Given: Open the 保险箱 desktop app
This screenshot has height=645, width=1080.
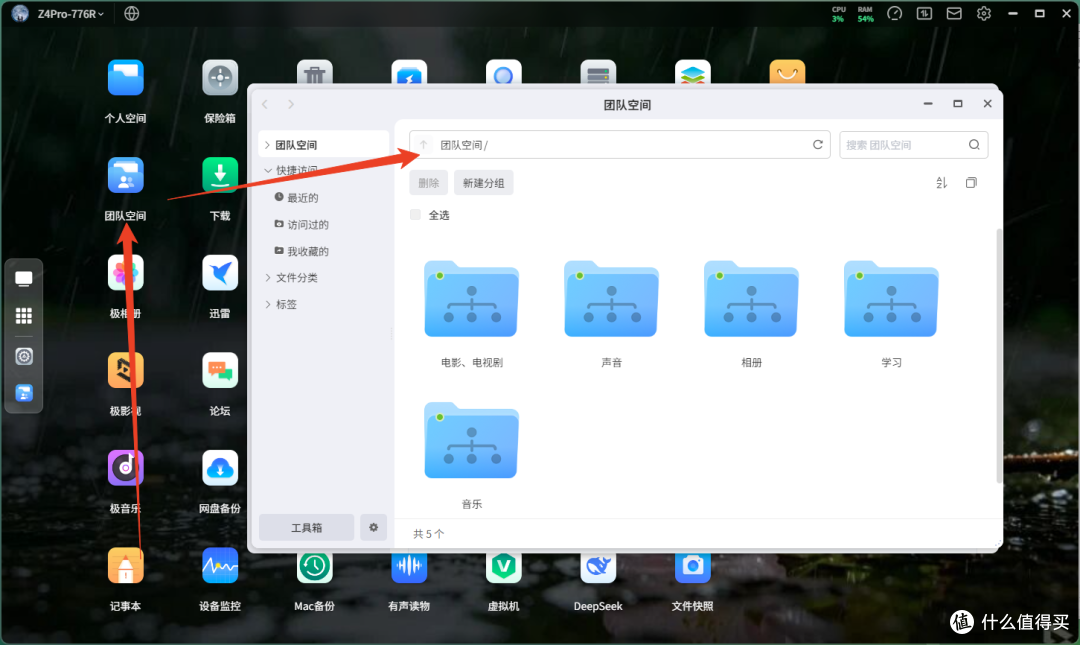Looking at the screenshot, I should tap(220, 77).
